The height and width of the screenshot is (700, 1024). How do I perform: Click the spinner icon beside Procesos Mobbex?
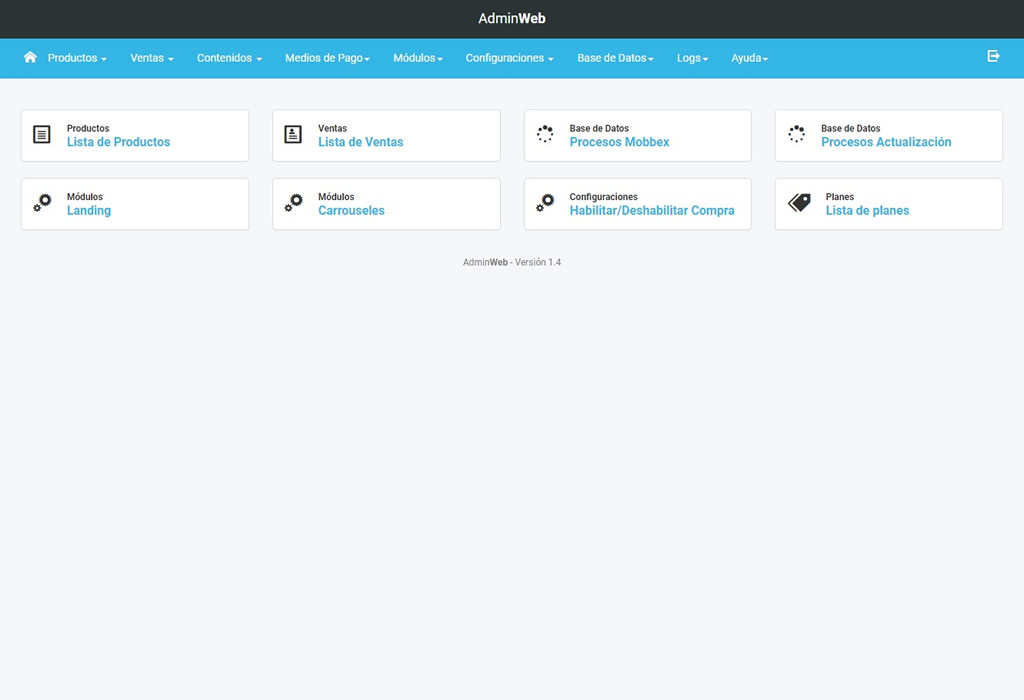coord(545,134)
